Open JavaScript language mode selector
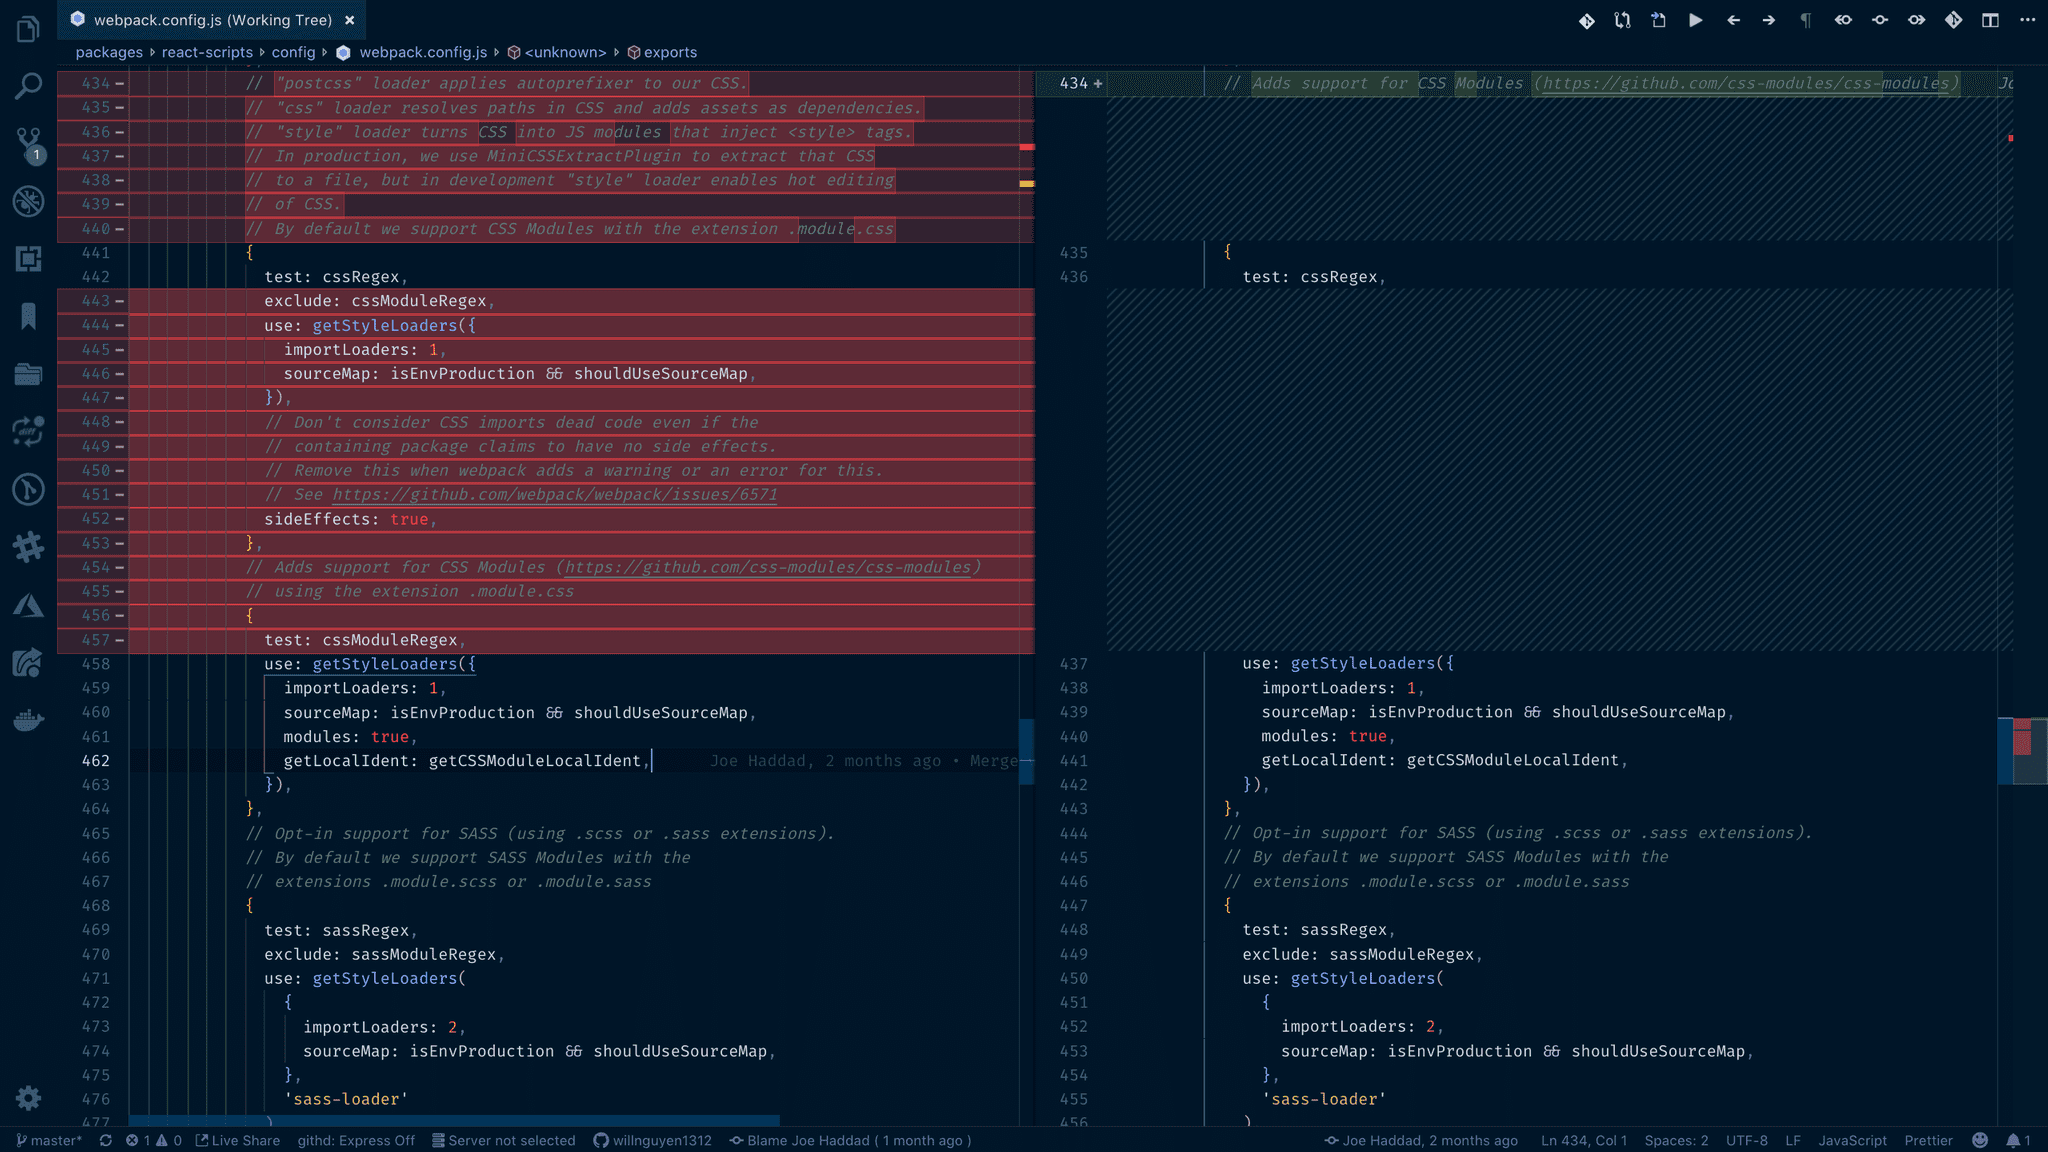 coord(1852,1140)
